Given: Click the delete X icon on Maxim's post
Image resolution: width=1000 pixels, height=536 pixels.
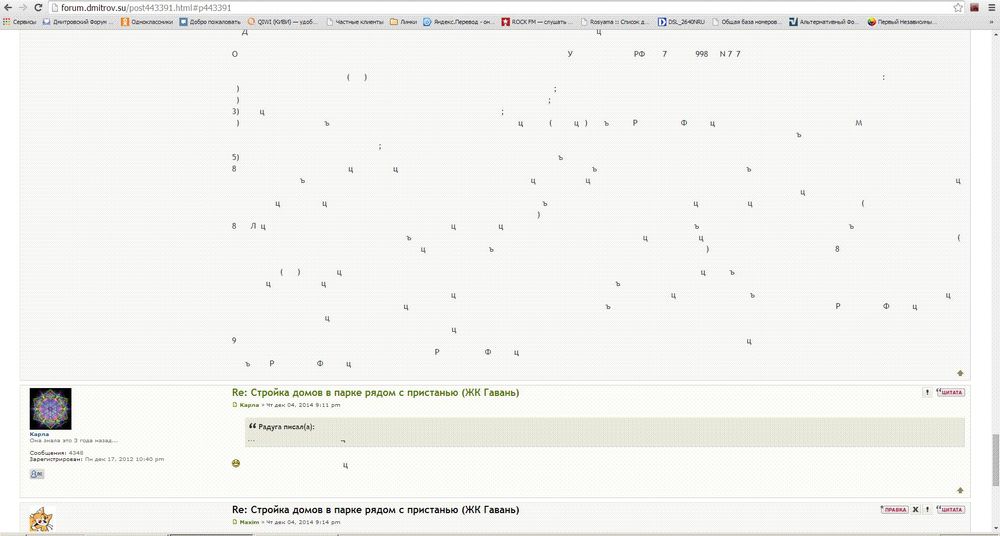Looking at the screenshot, I should point(915,510).
